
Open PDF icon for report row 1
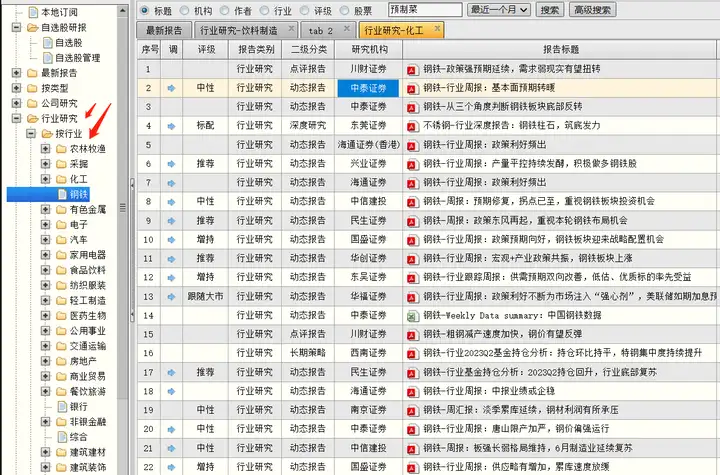click(412, 70)
